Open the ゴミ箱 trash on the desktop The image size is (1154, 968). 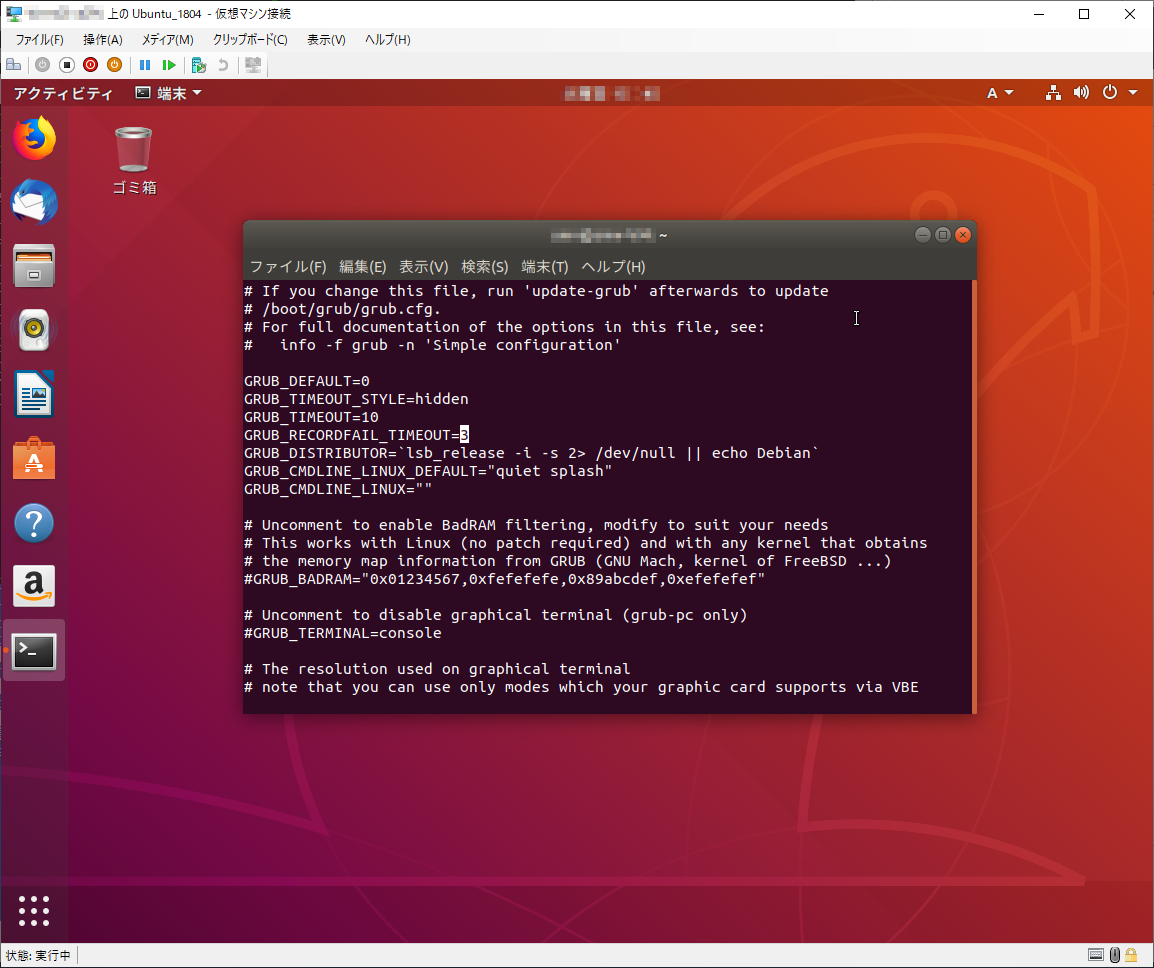coord(133,148)
